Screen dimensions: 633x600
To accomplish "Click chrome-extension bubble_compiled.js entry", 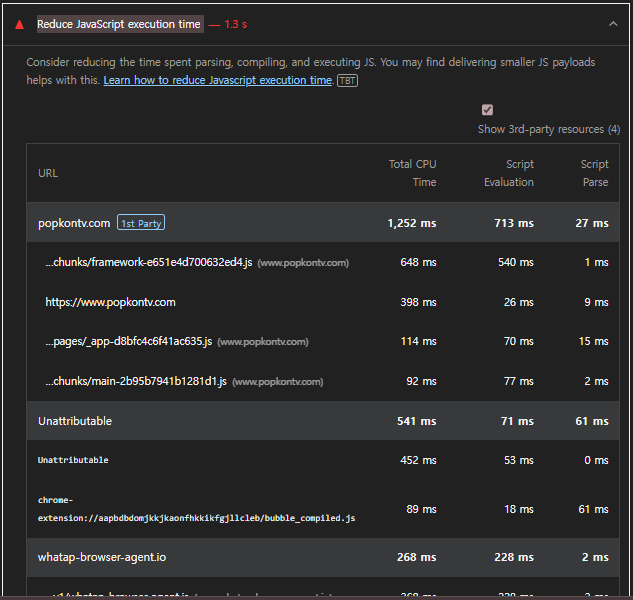I will 197,509.
